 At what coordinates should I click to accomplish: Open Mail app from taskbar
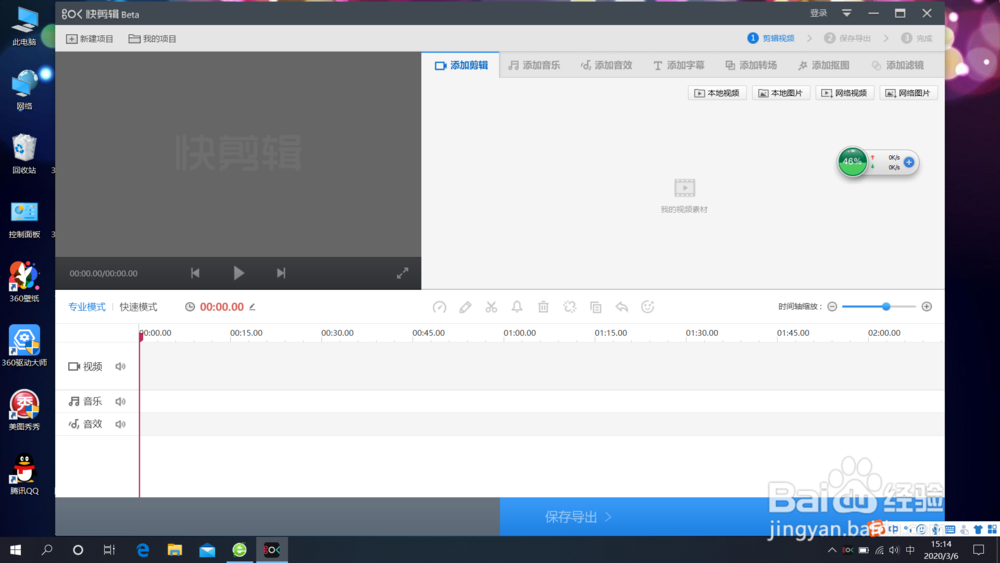click(207, 550)
